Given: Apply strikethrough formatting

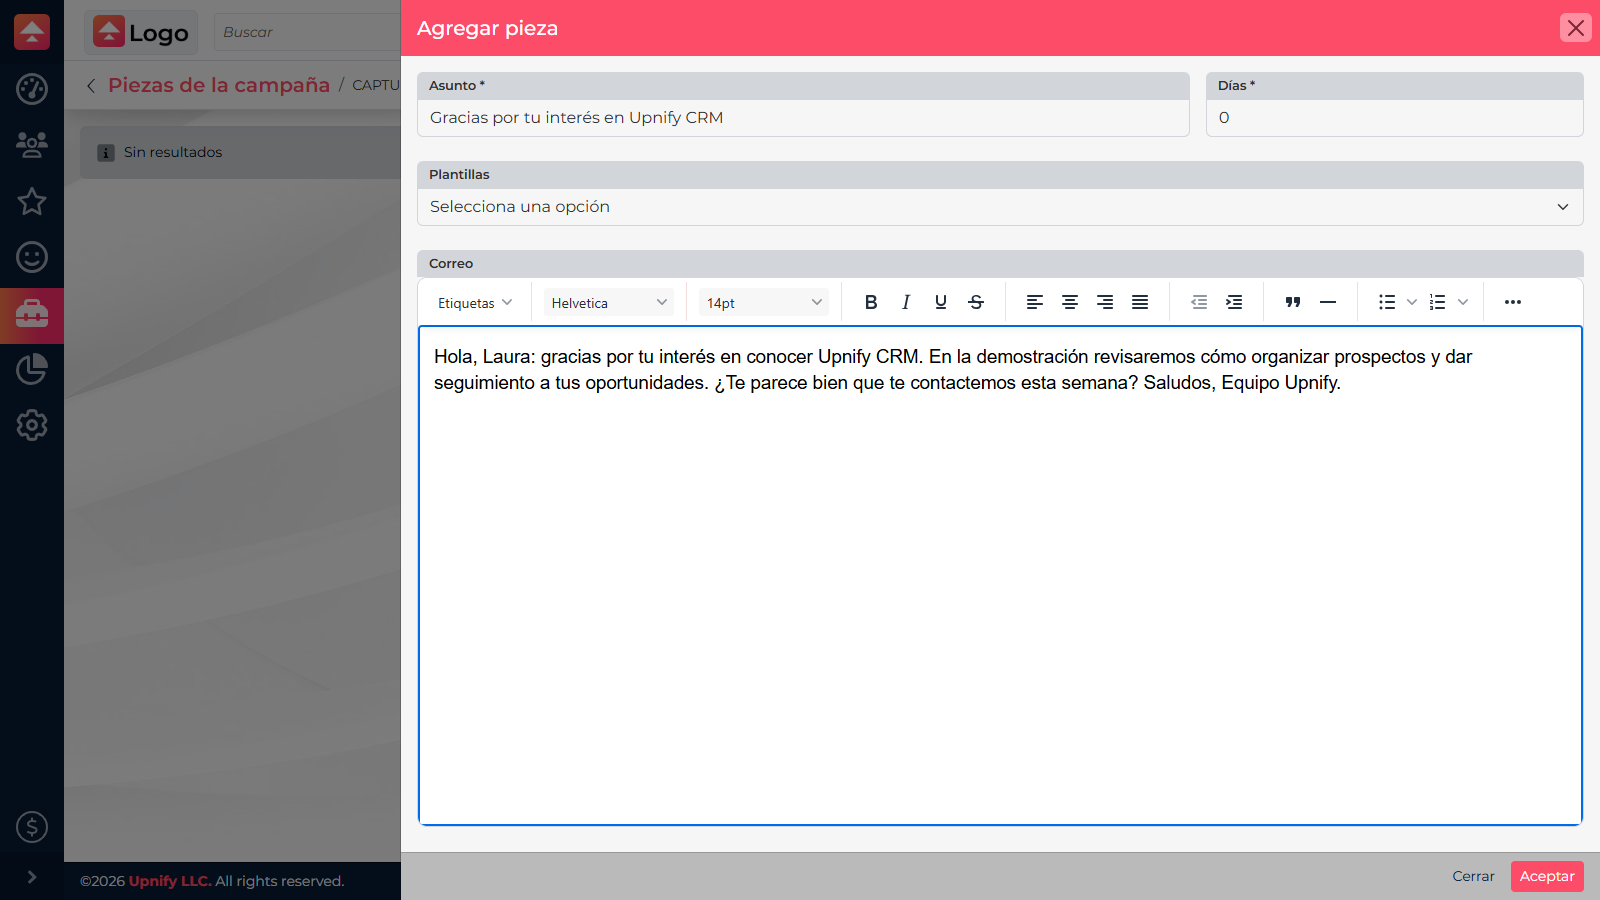Looking at the screenshot, I should [x=976, y=302].
